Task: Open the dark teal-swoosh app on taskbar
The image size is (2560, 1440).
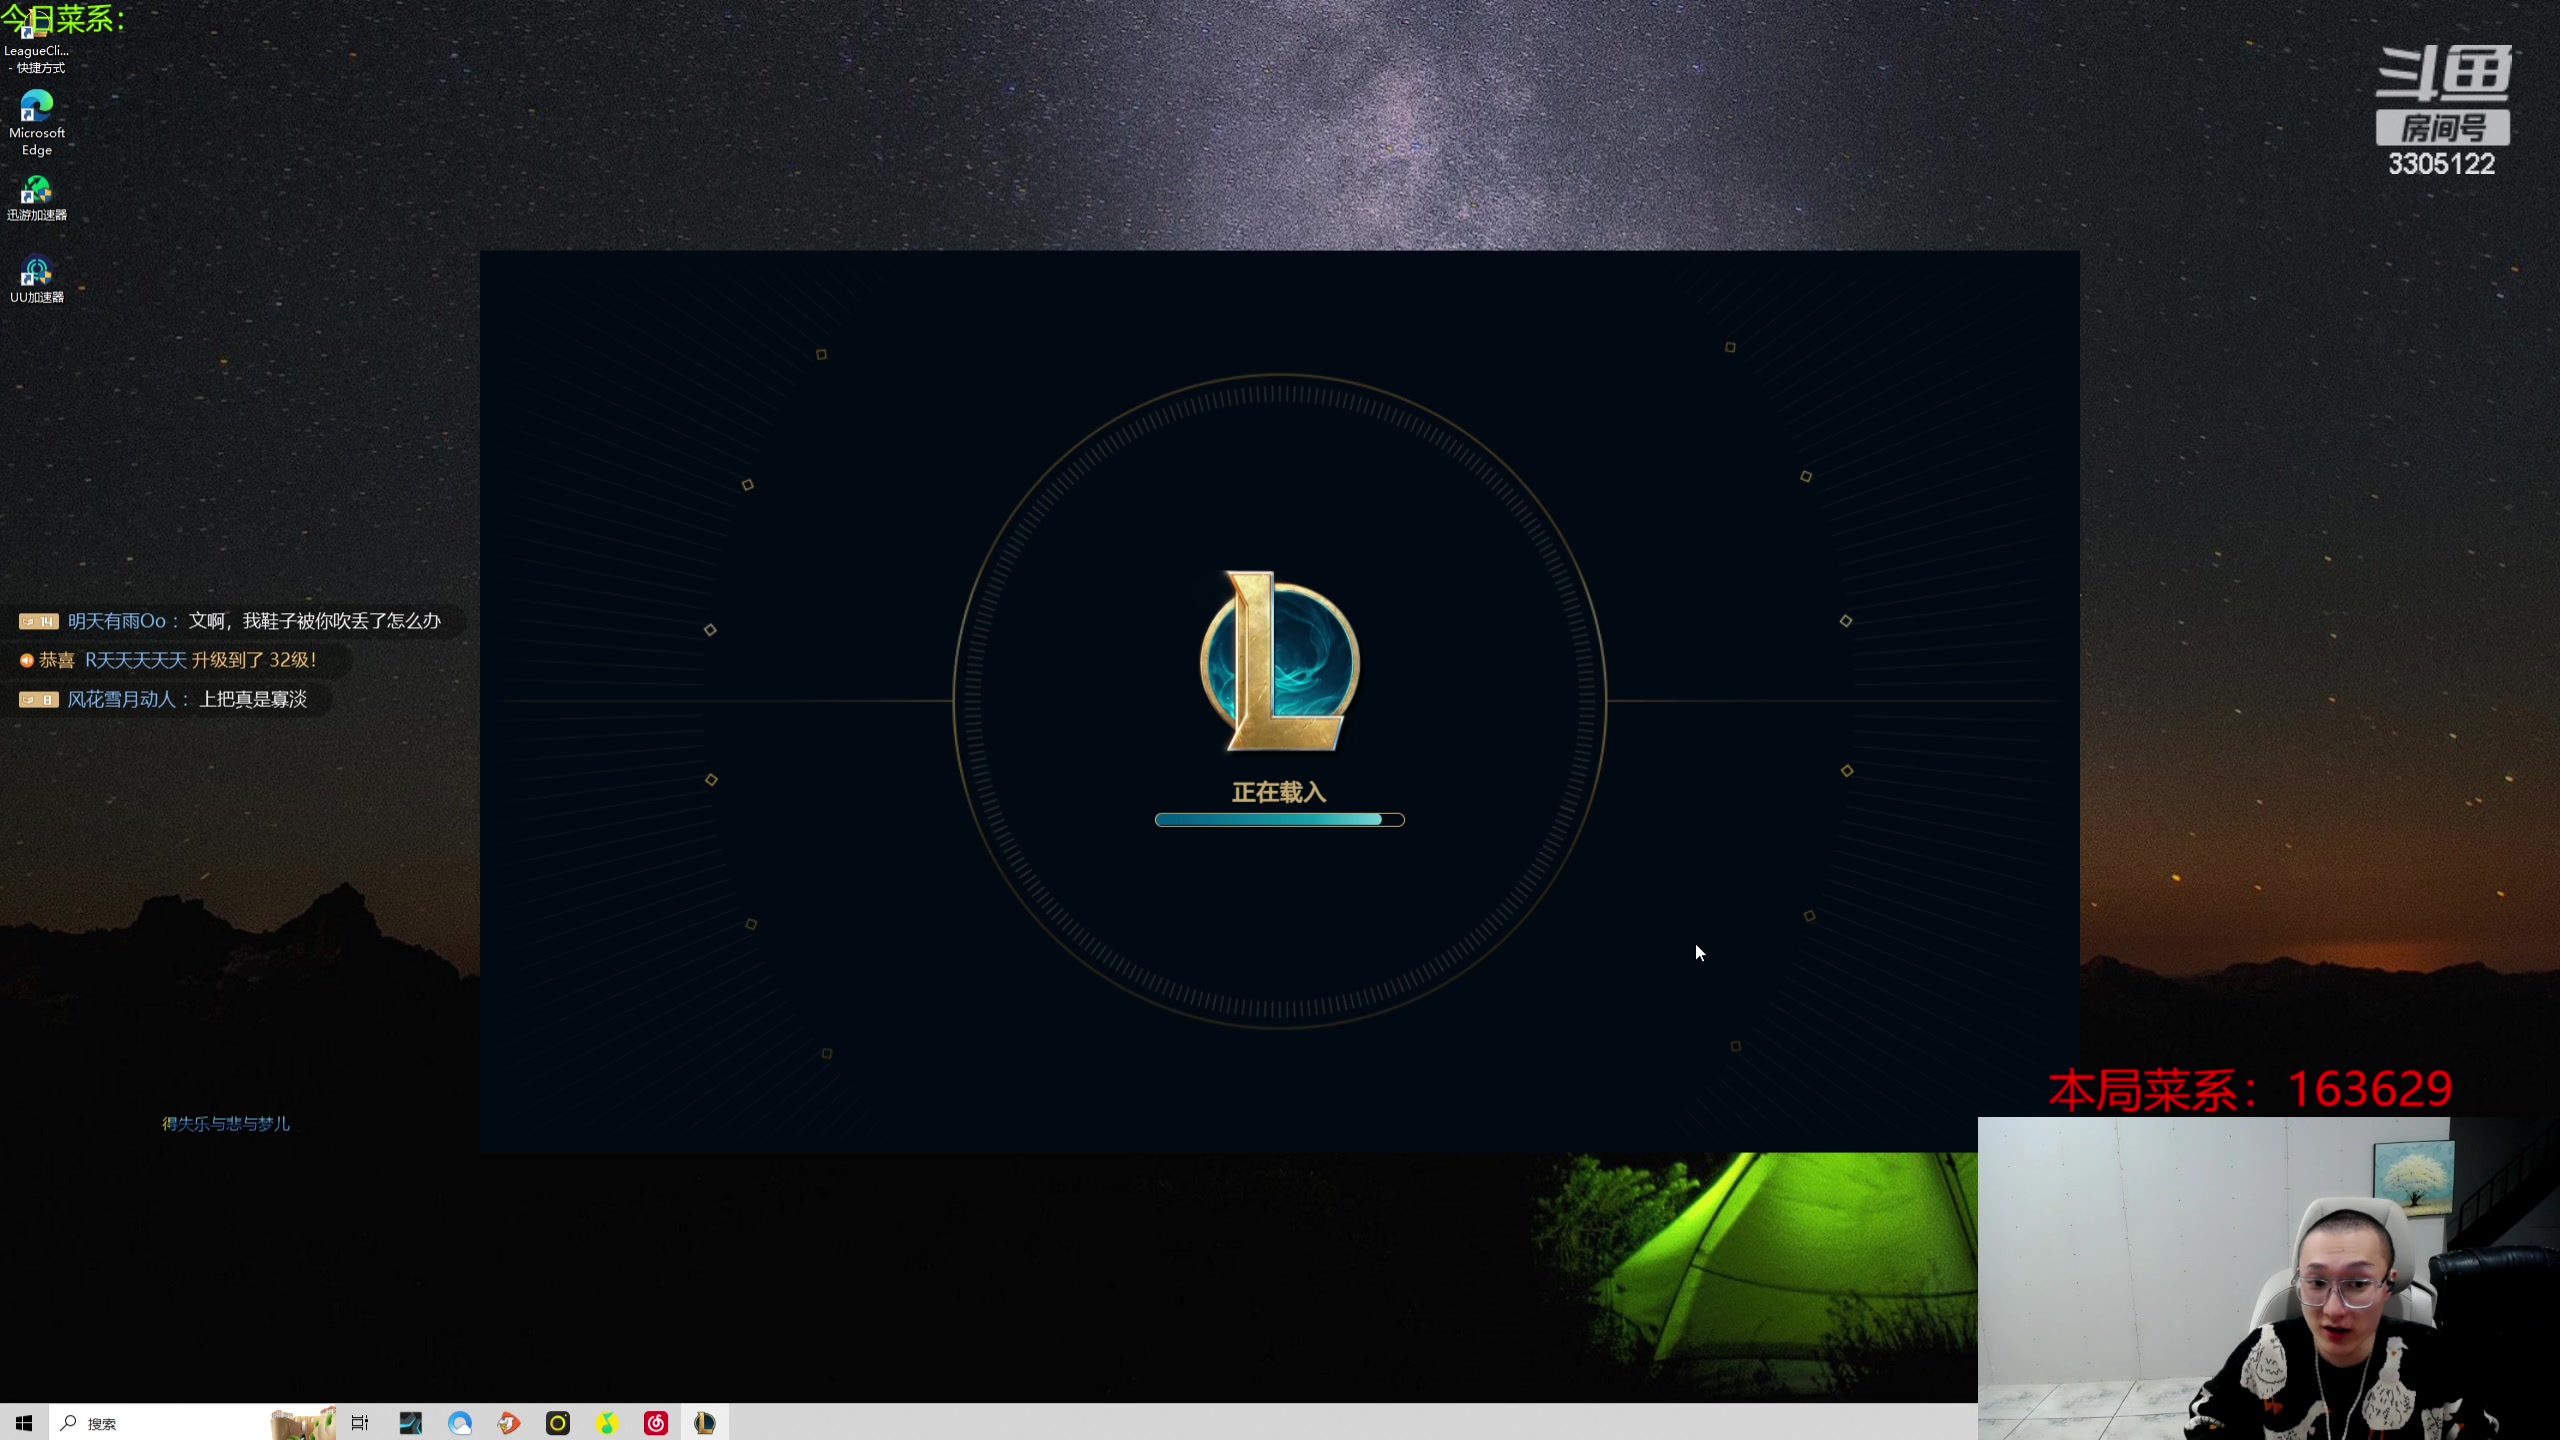Action: coord(410,1422)
